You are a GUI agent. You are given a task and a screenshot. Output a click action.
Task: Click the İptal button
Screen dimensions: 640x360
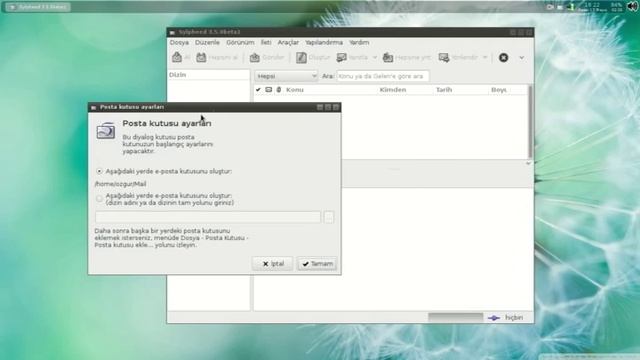click(x=273, y=264)
